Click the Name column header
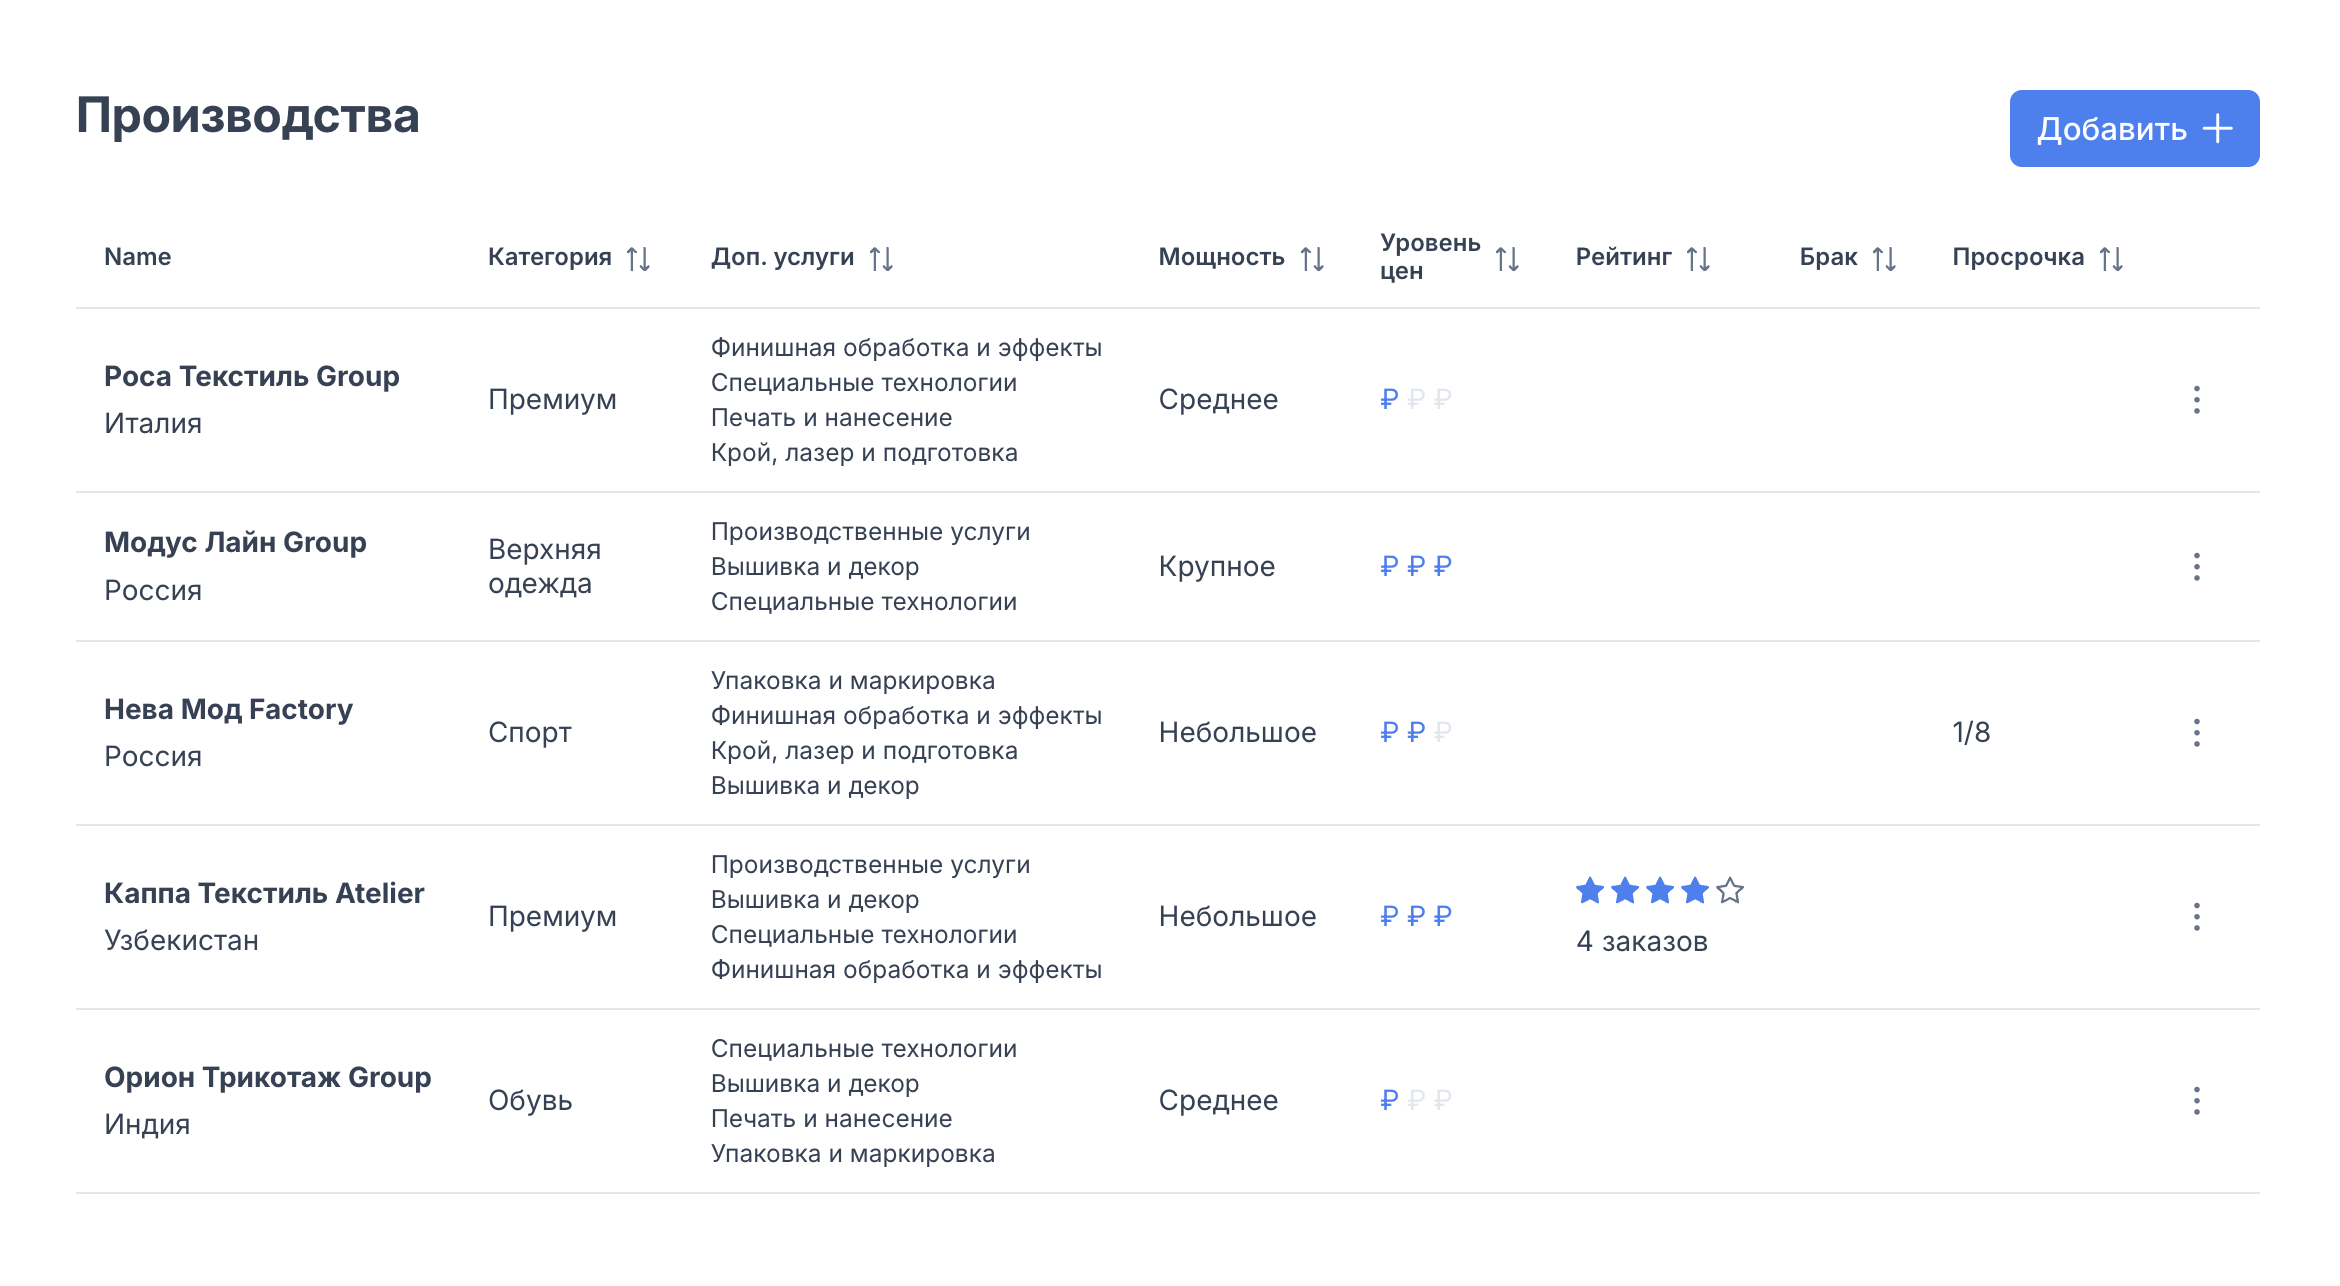 coord(138,257)
